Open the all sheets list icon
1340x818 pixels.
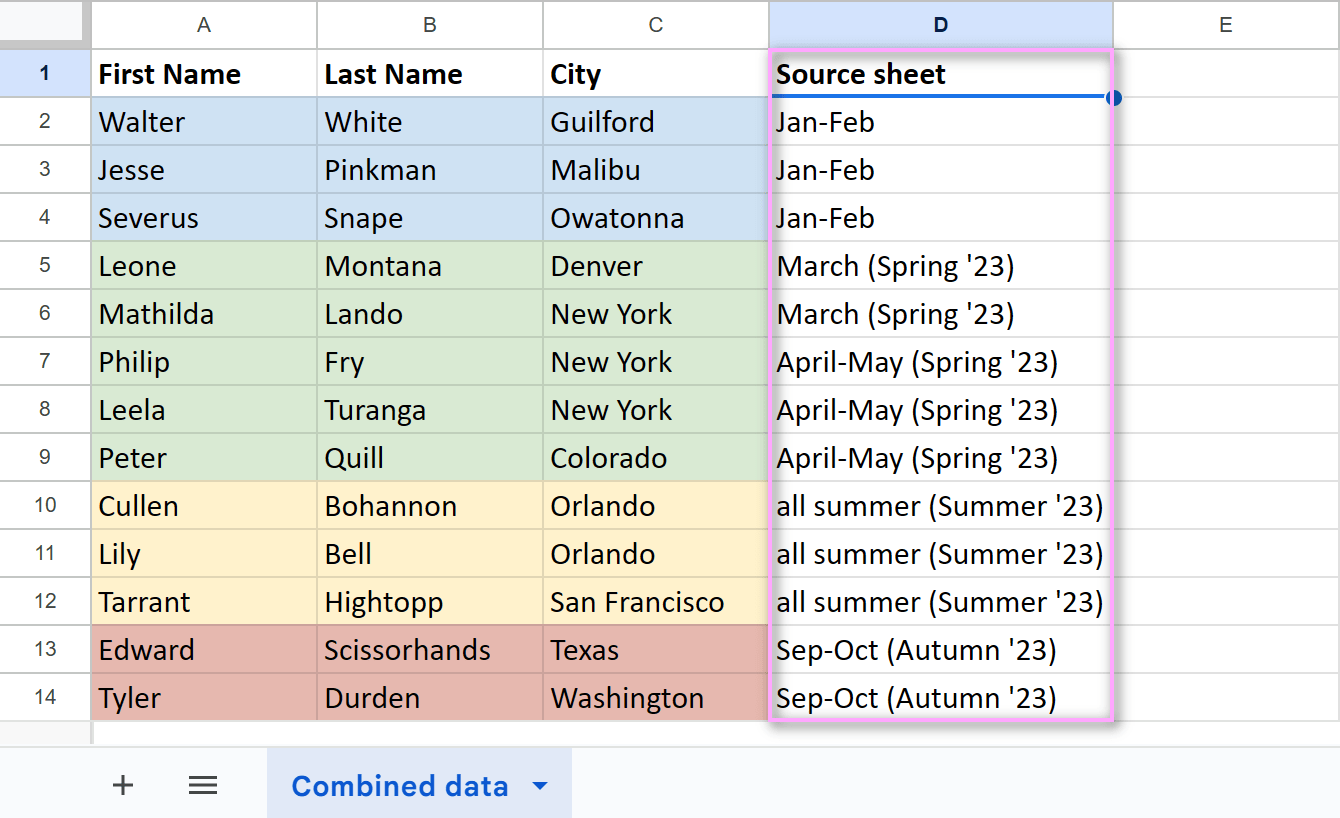[x=203, y=785]
